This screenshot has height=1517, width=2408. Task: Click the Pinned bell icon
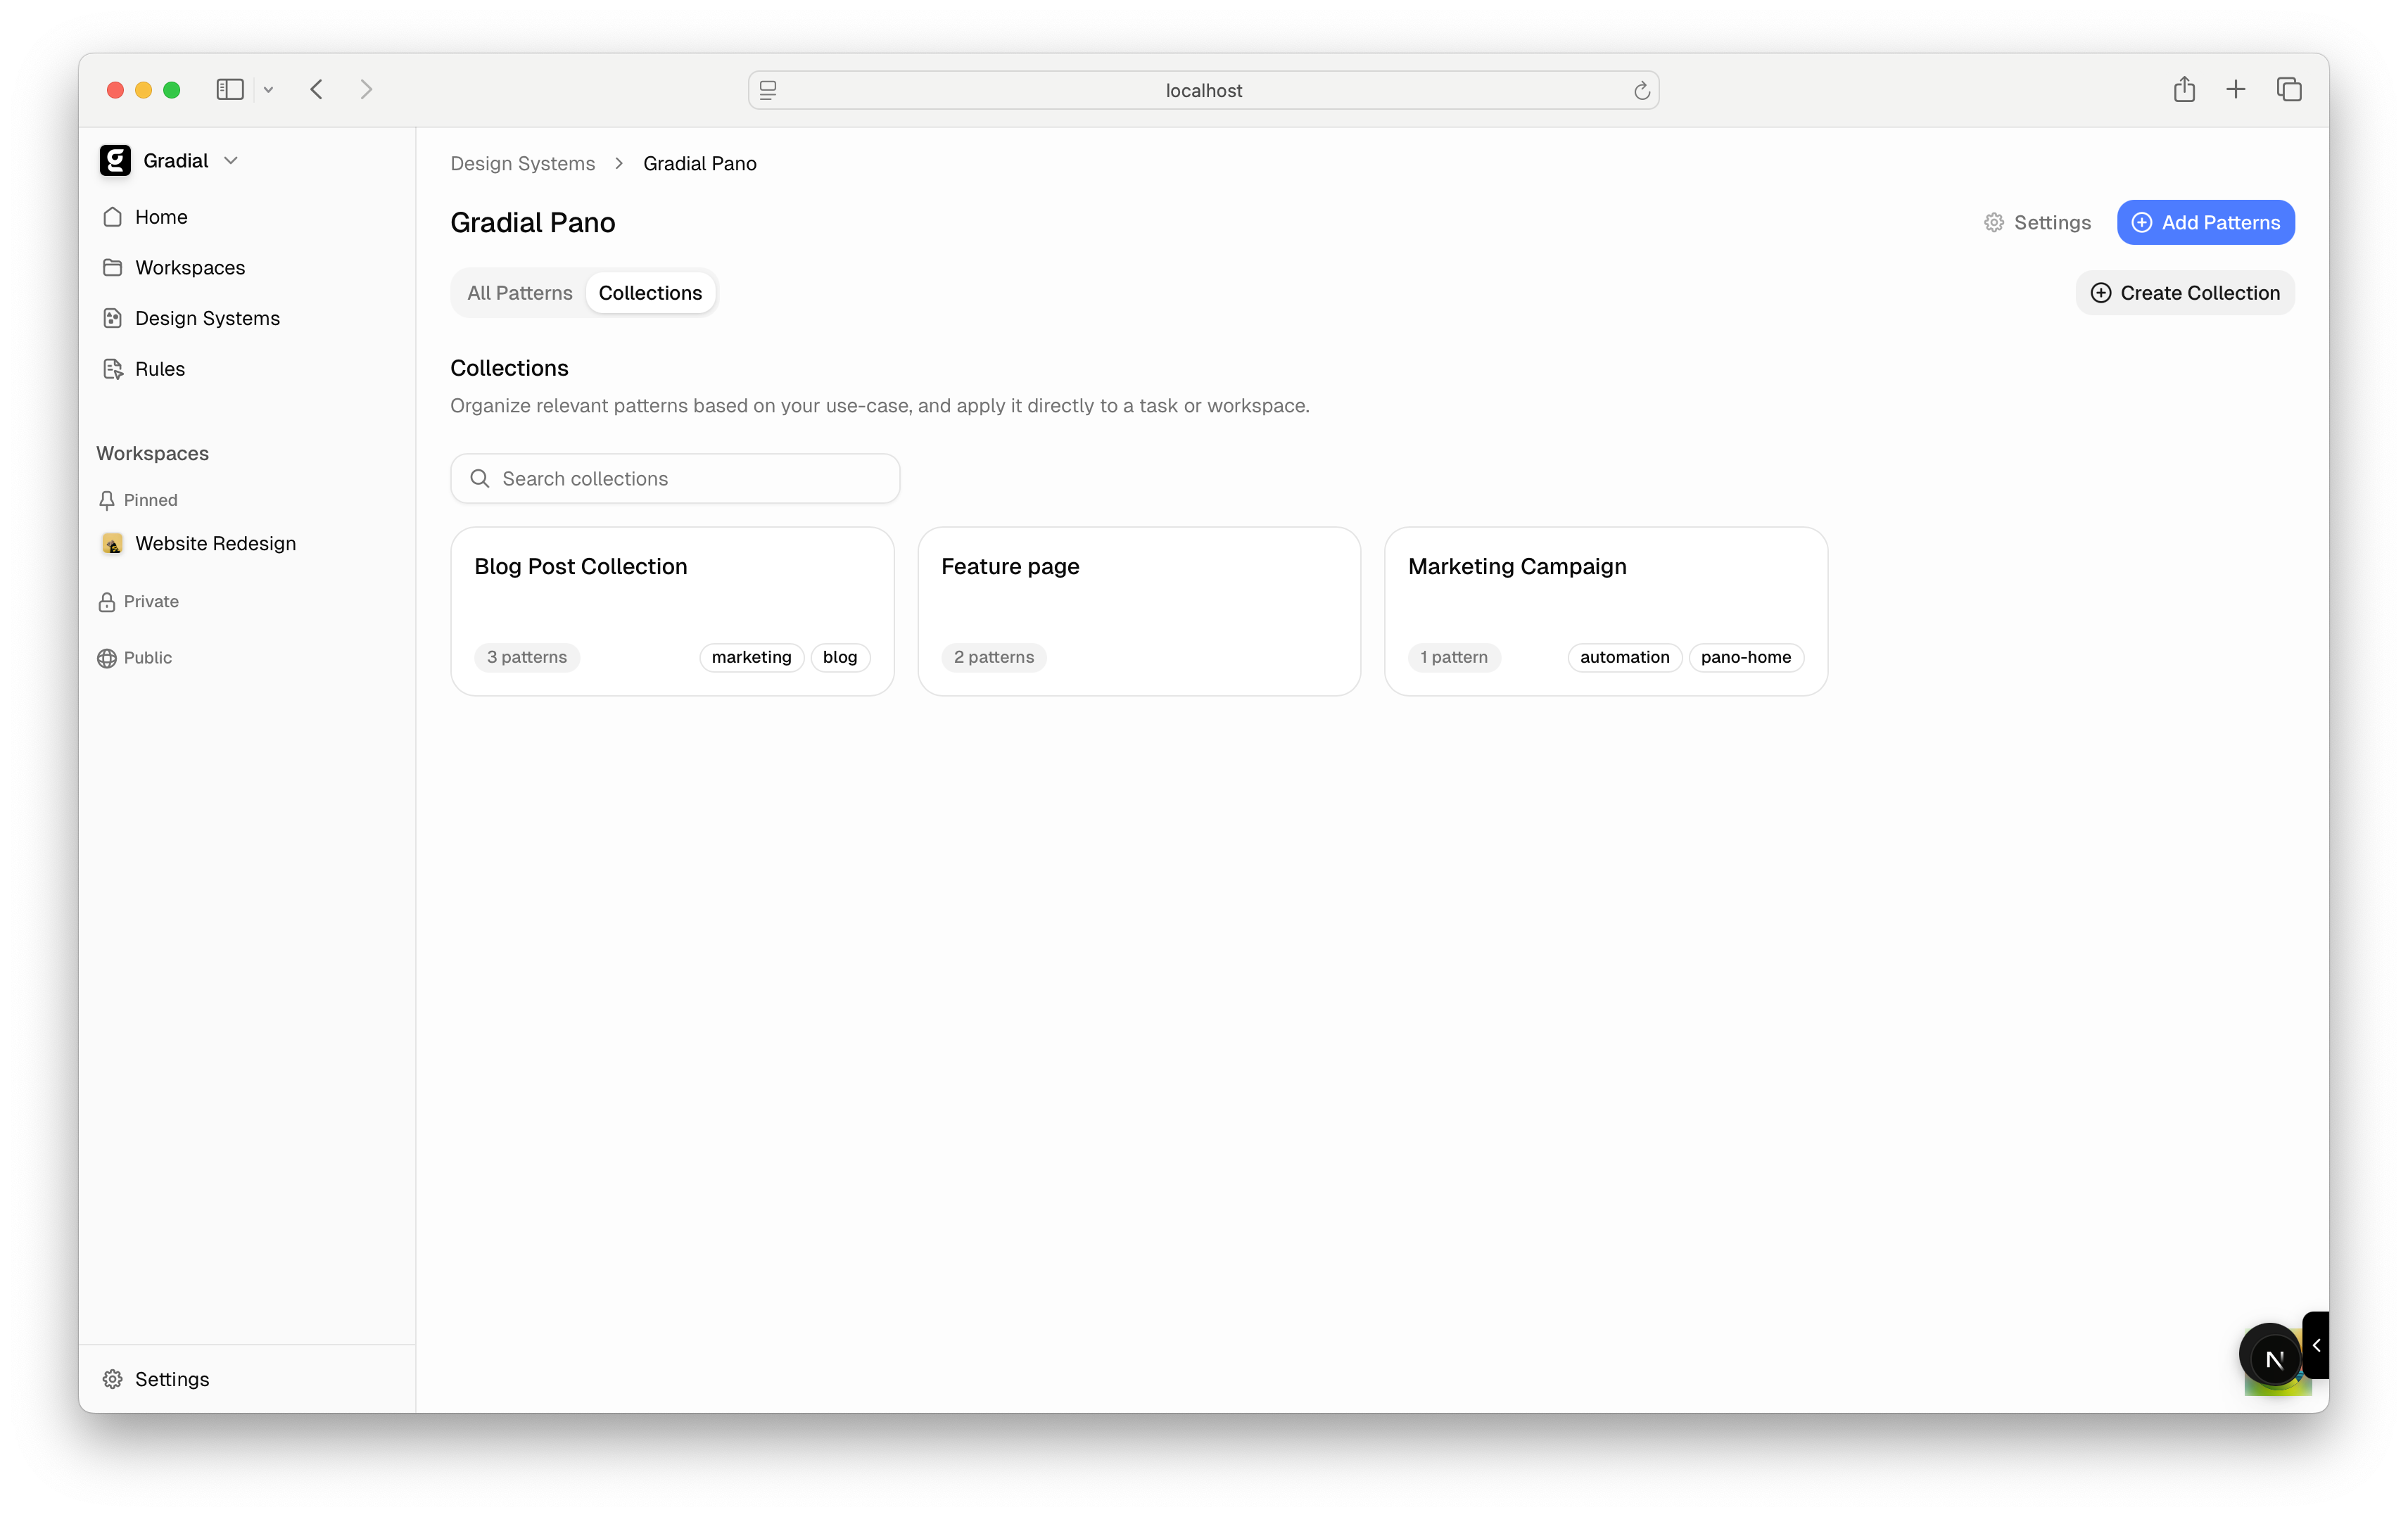click(108, 499)
